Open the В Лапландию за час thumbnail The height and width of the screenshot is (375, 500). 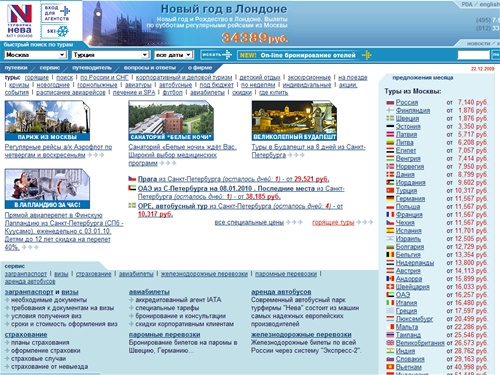(x=47, y=189)
